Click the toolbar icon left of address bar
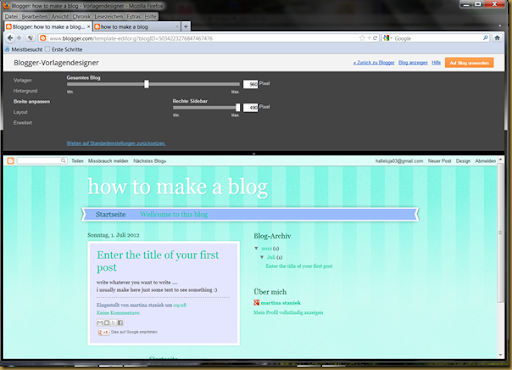 [x=30, y=38]
